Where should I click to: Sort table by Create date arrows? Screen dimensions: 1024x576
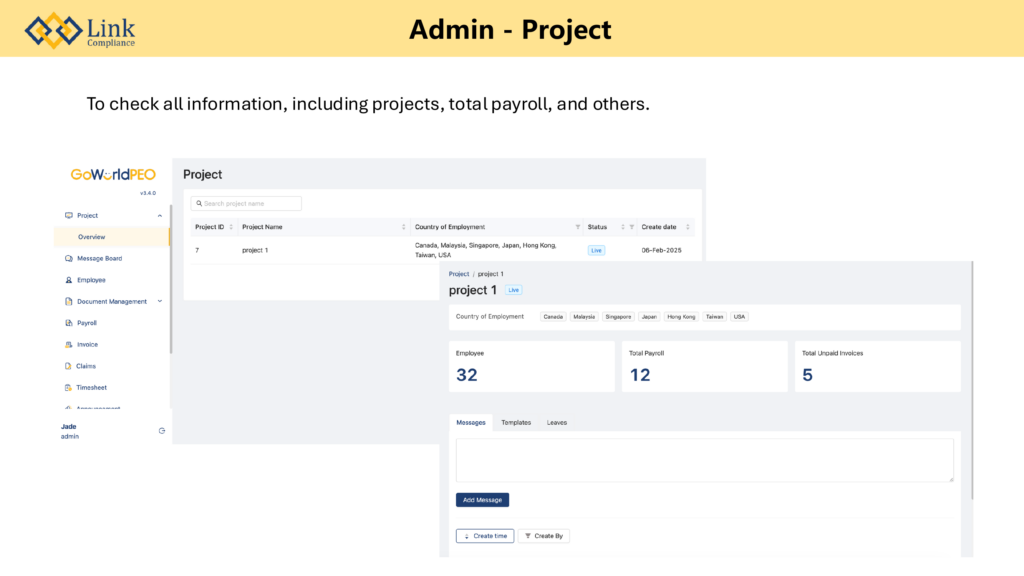(x=689, y=227)
